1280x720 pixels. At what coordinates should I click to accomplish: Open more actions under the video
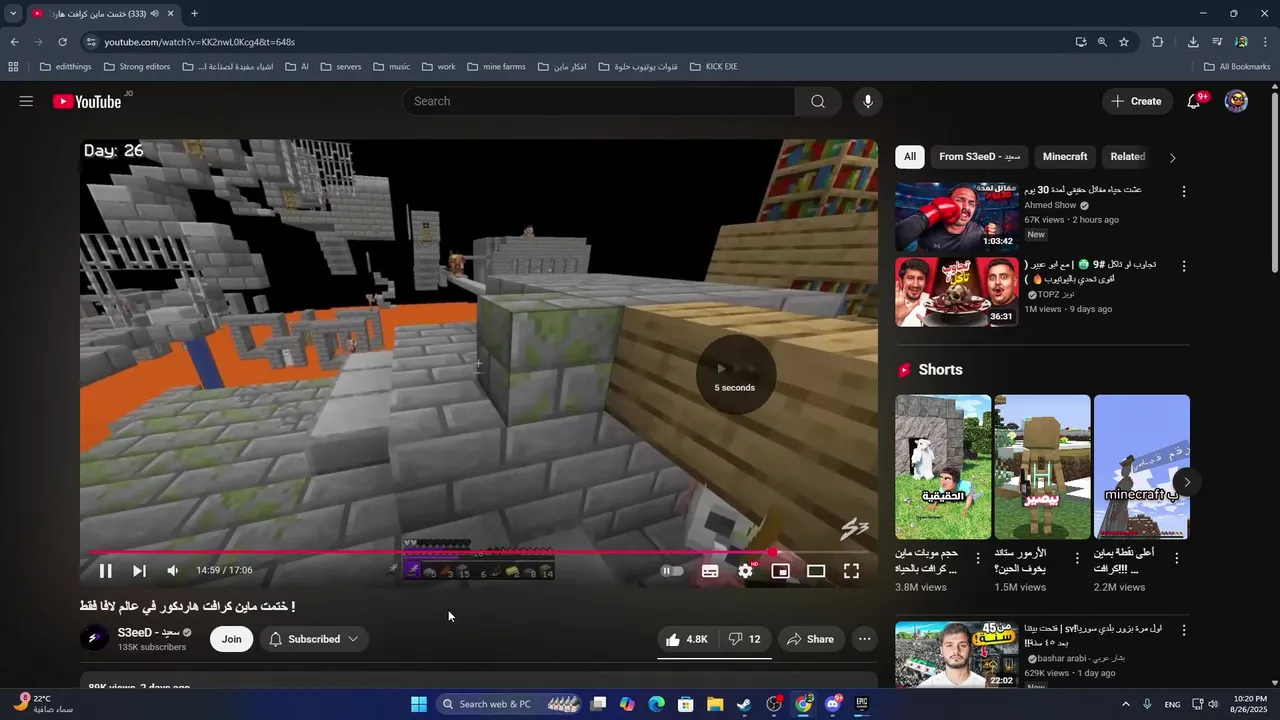[x=865, y=639]
